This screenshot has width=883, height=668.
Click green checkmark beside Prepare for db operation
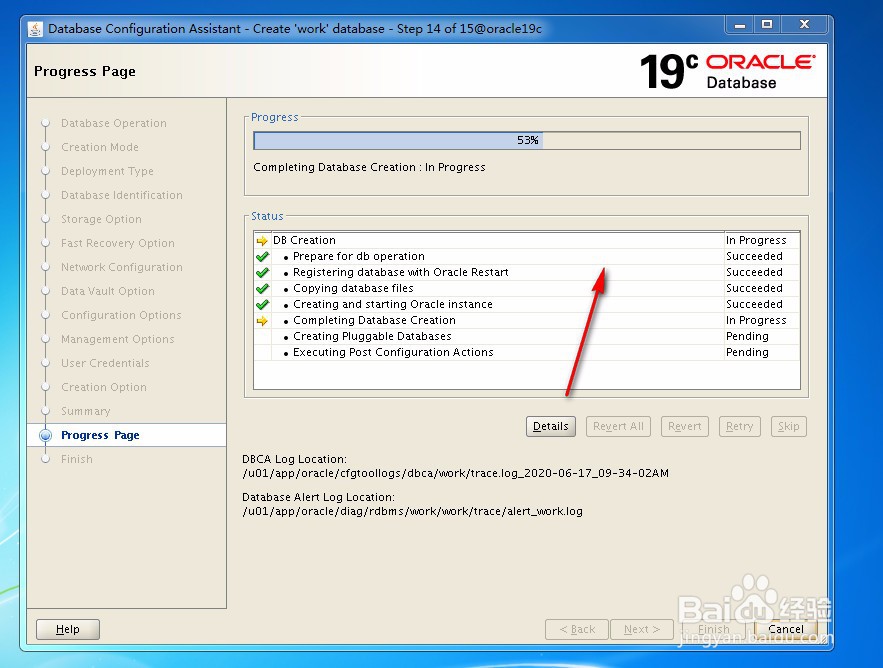[262, 256]
